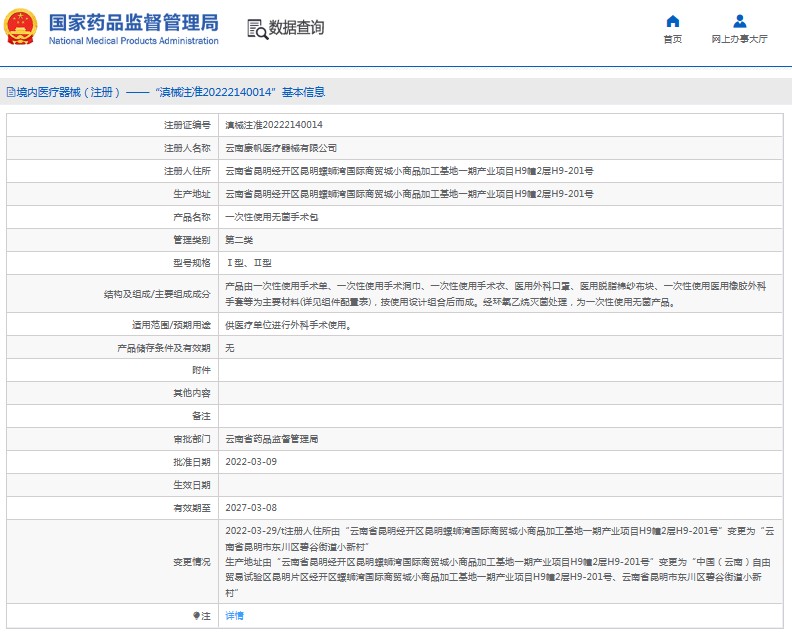Open the 数据查询 search icon
Viewport: 792px width, 637px height.
(x=256, y=29)
